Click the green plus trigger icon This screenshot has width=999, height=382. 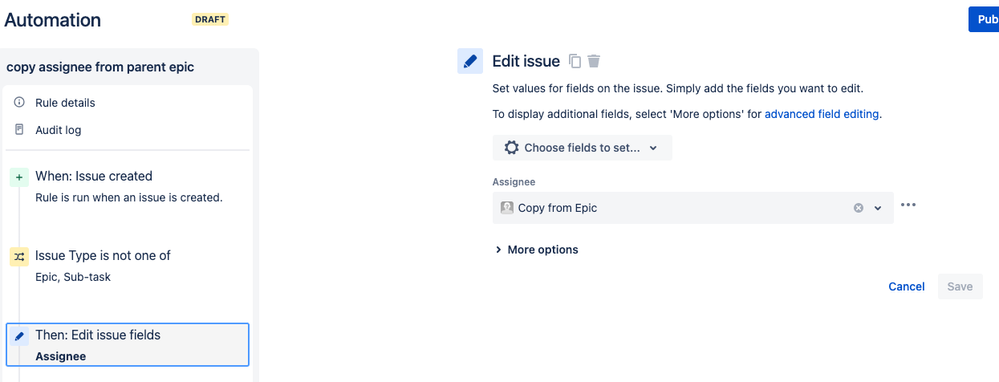click(x=19, y=178)
